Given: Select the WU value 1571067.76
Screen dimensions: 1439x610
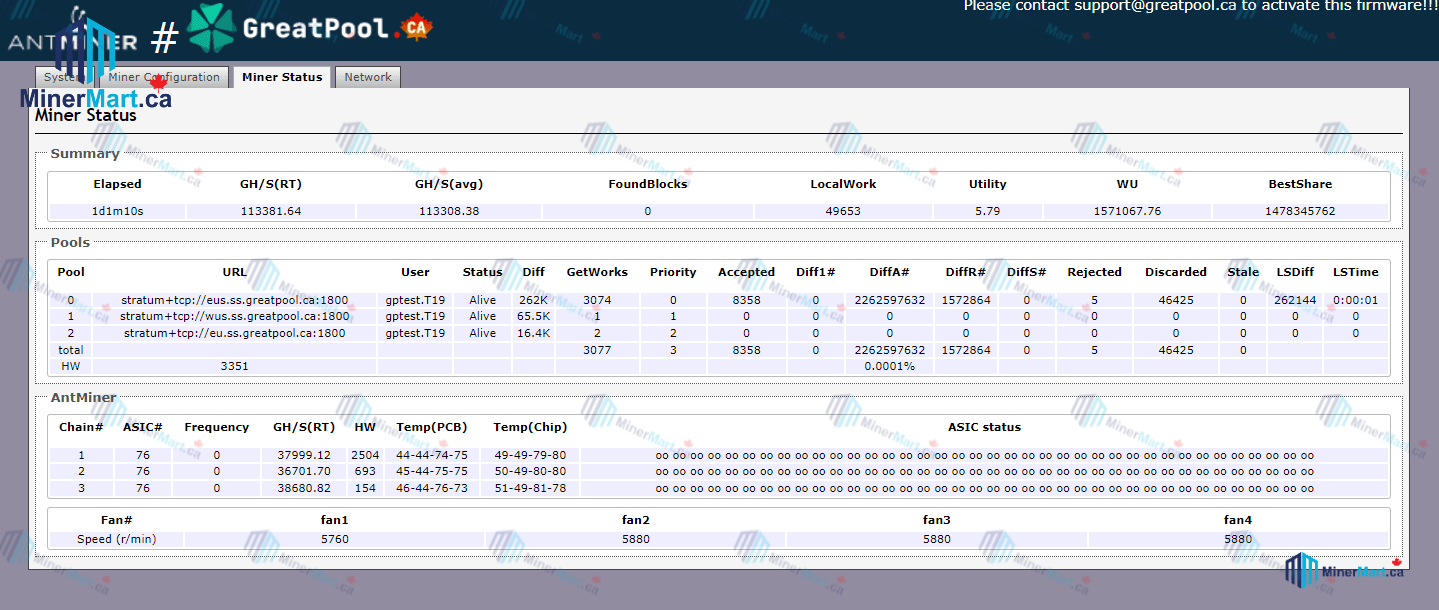Looking at the screenshot, I should (1127, 212).
